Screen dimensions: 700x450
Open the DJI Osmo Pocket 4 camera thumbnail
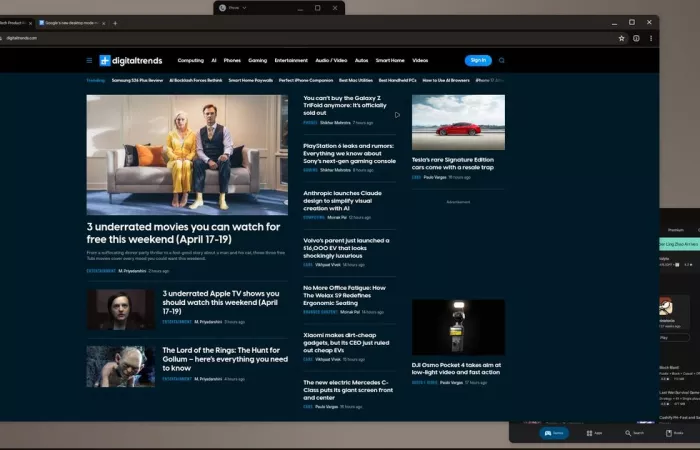click(x=458, y=327)
